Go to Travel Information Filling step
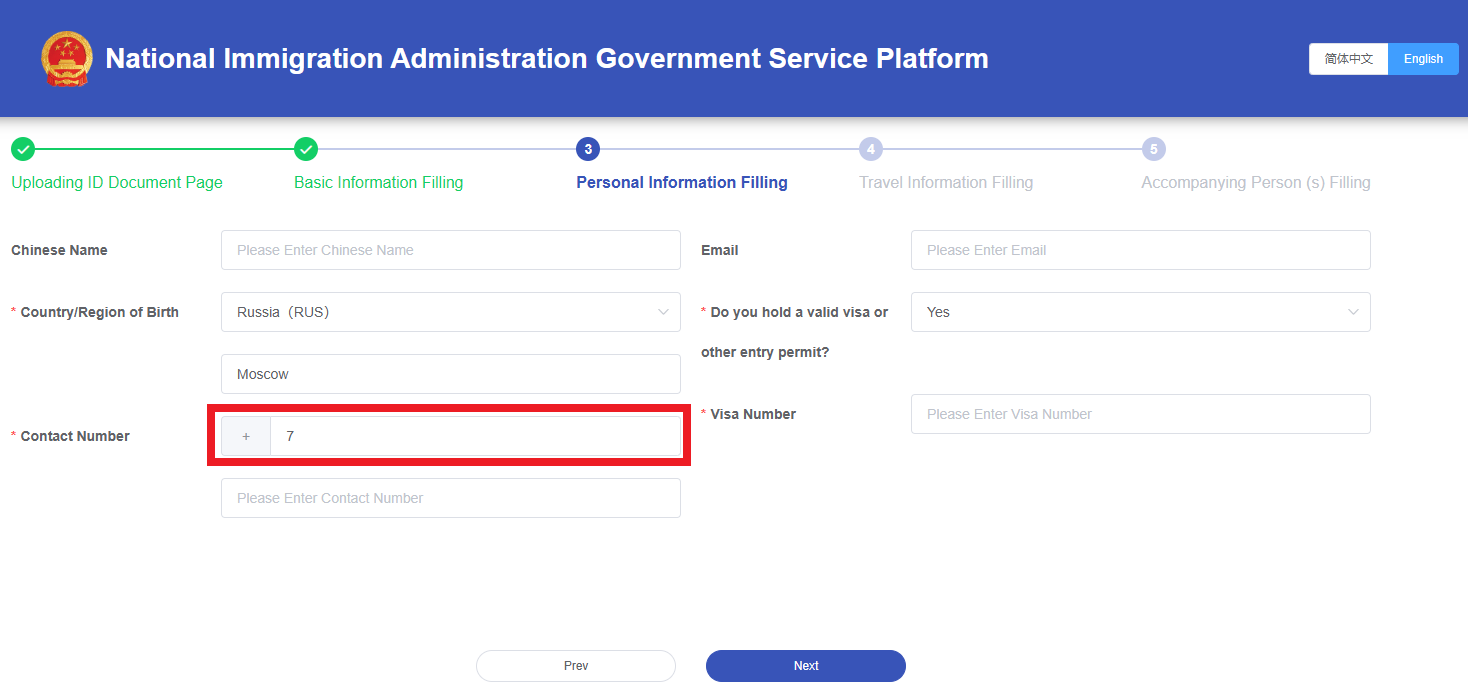 [x=946, y=182]
